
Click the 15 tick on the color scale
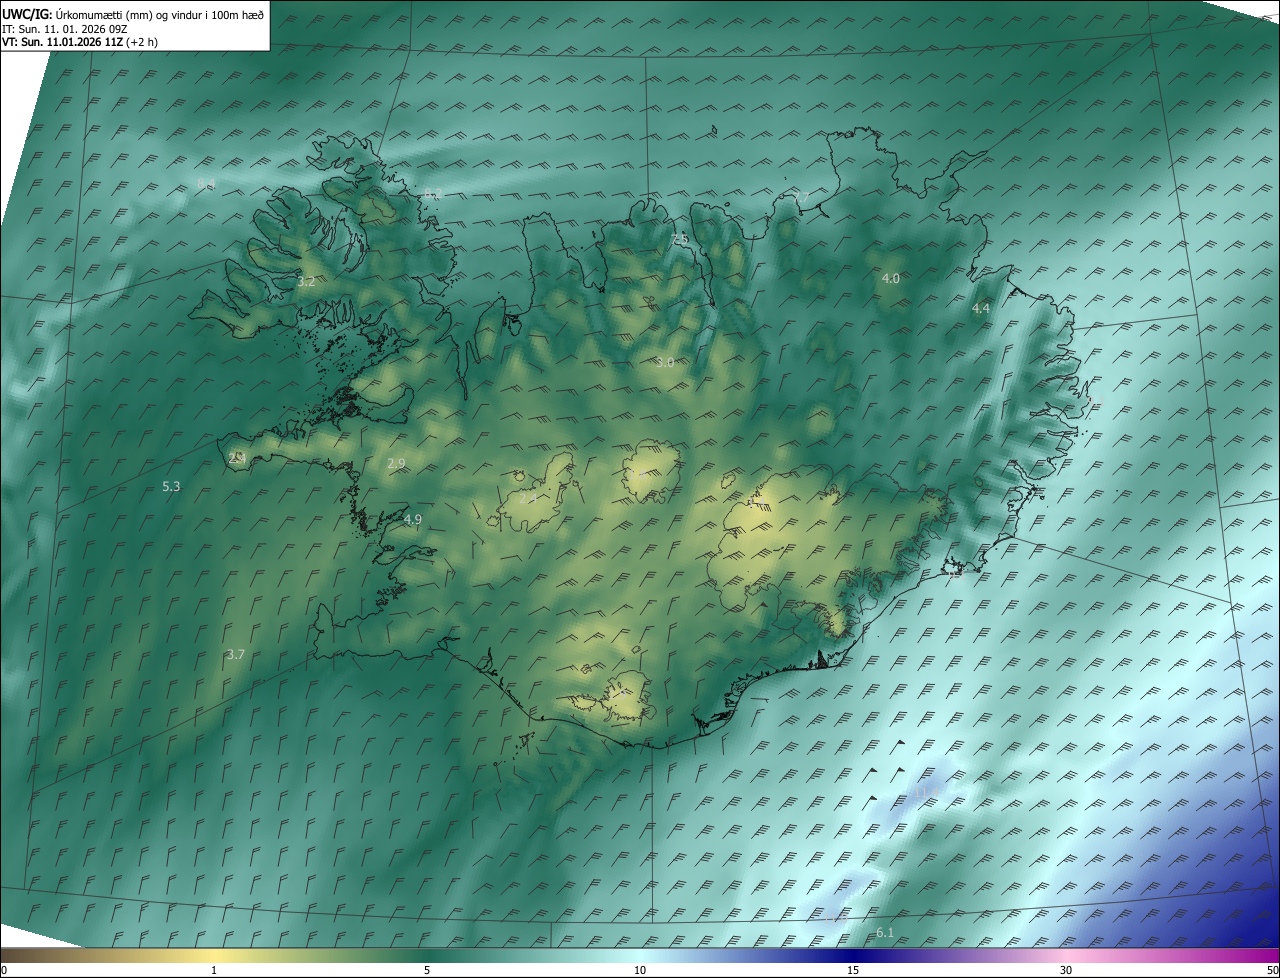853,971
